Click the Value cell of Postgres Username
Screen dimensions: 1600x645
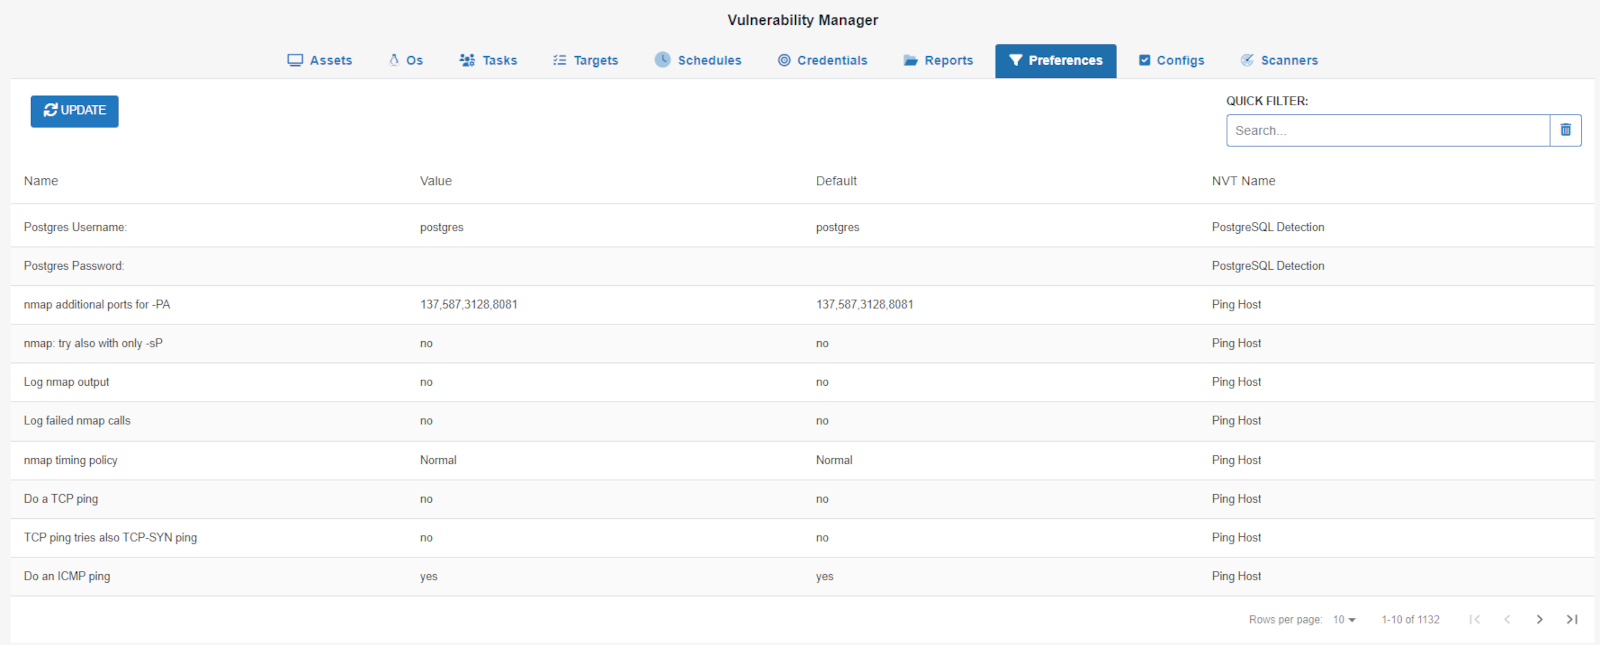click(442, 228)
